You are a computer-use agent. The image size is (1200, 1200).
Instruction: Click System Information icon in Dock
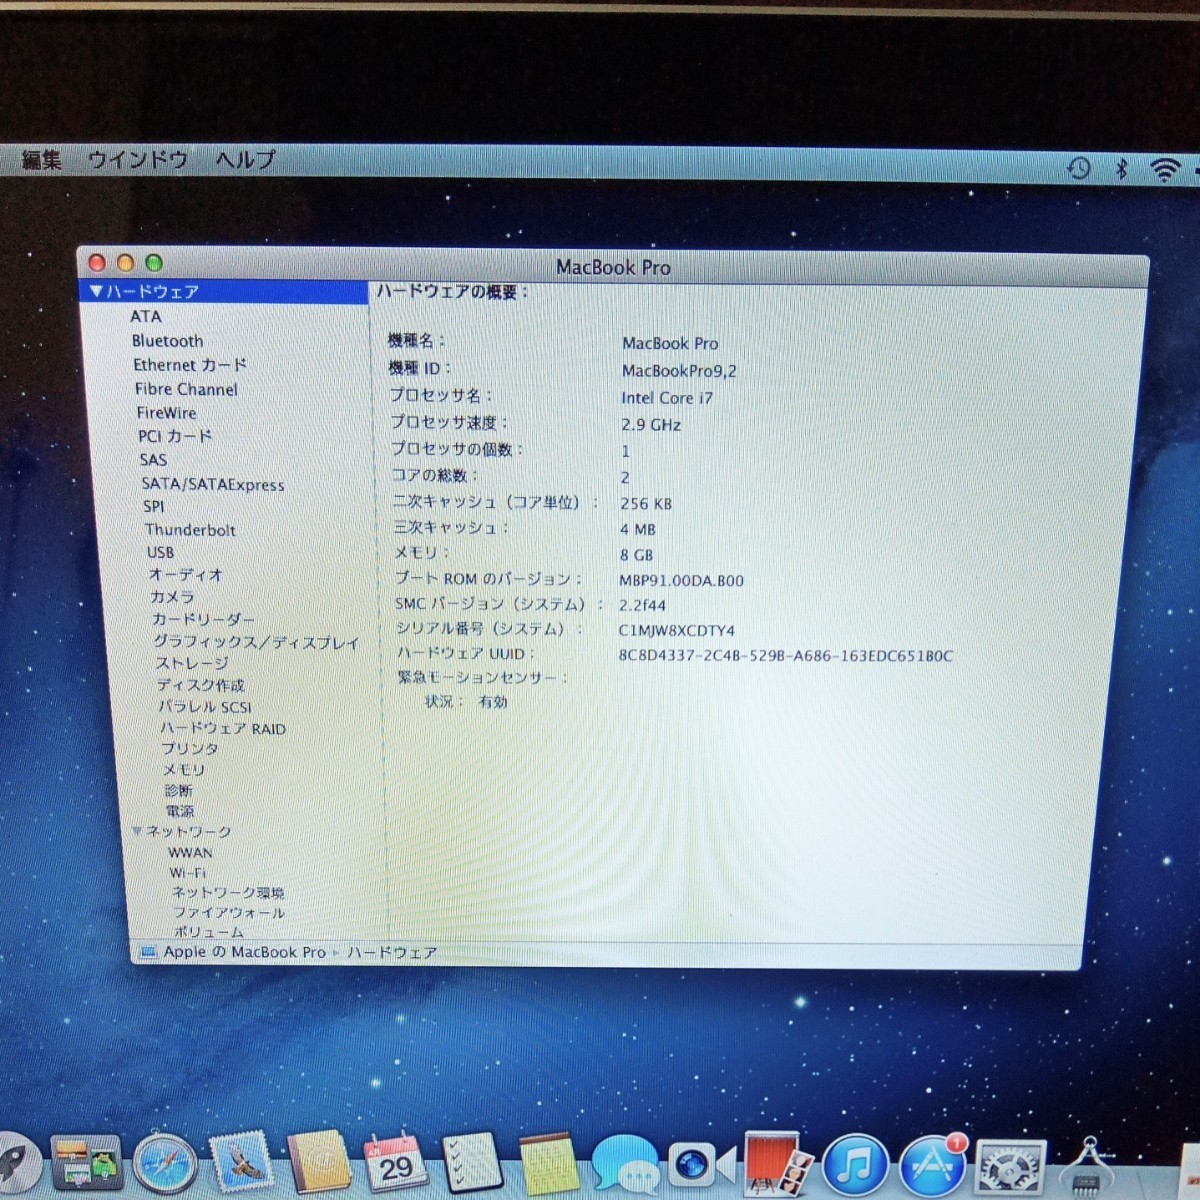(x=1090, y=1168)
